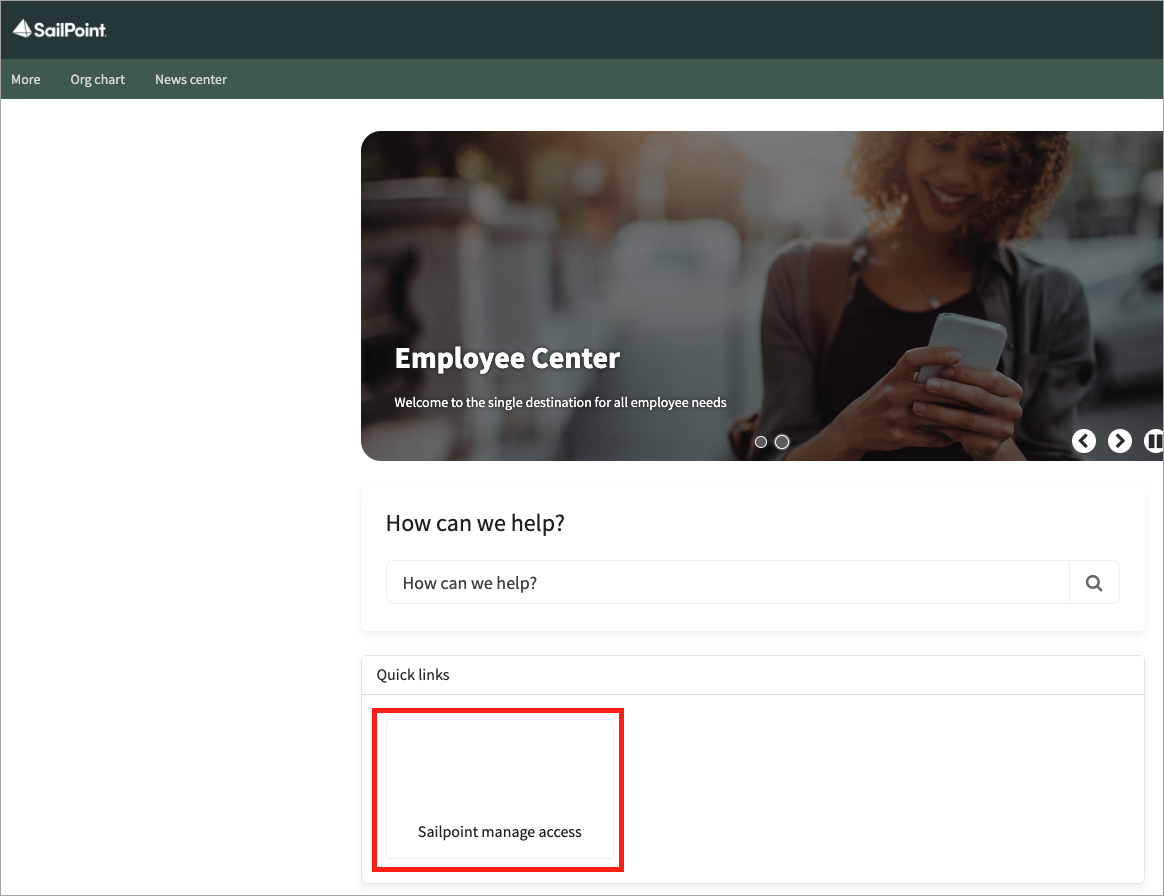Pause the banner carousel
The image size is (1164, 896).
(1154, 441)
